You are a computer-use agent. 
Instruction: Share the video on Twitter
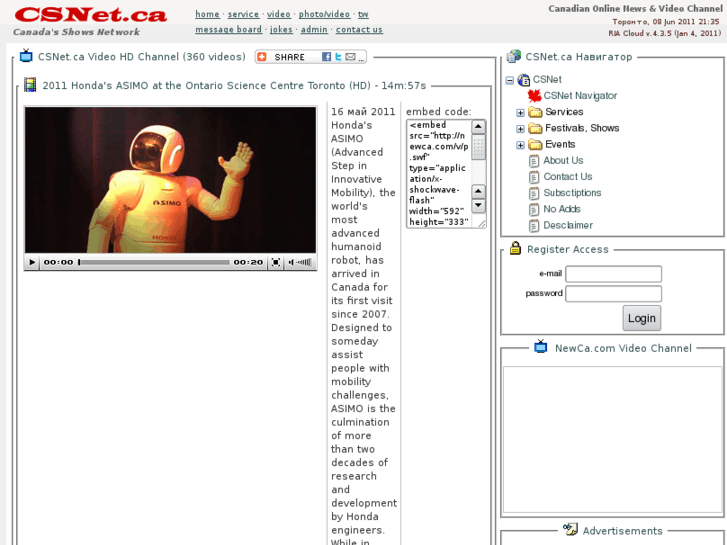338,57
